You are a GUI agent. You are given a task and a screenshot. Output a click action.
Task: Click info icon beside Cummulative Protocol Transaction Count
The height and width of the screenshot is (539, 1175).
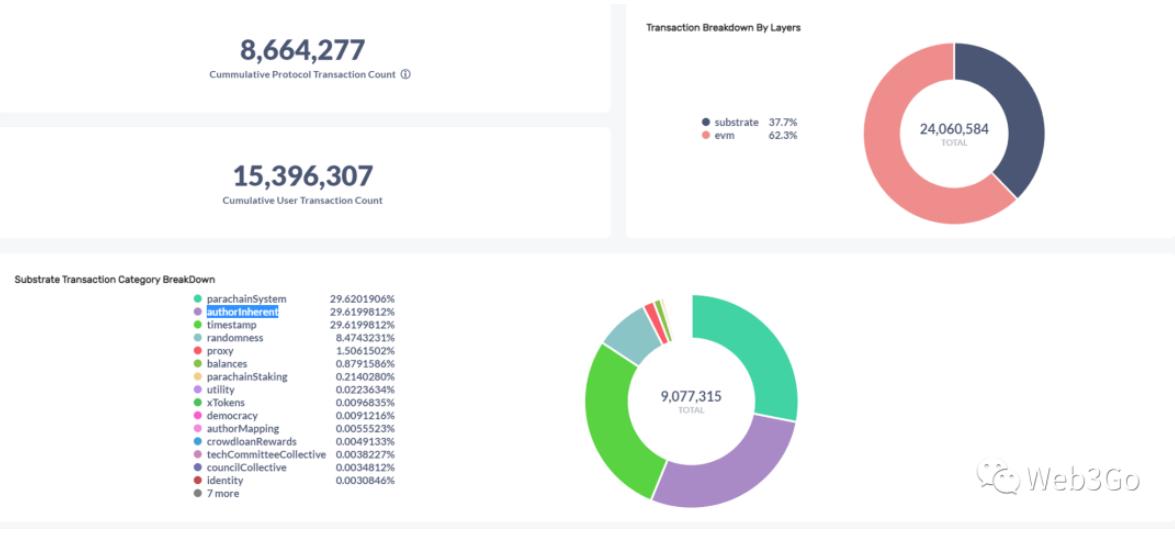[406, 75]
